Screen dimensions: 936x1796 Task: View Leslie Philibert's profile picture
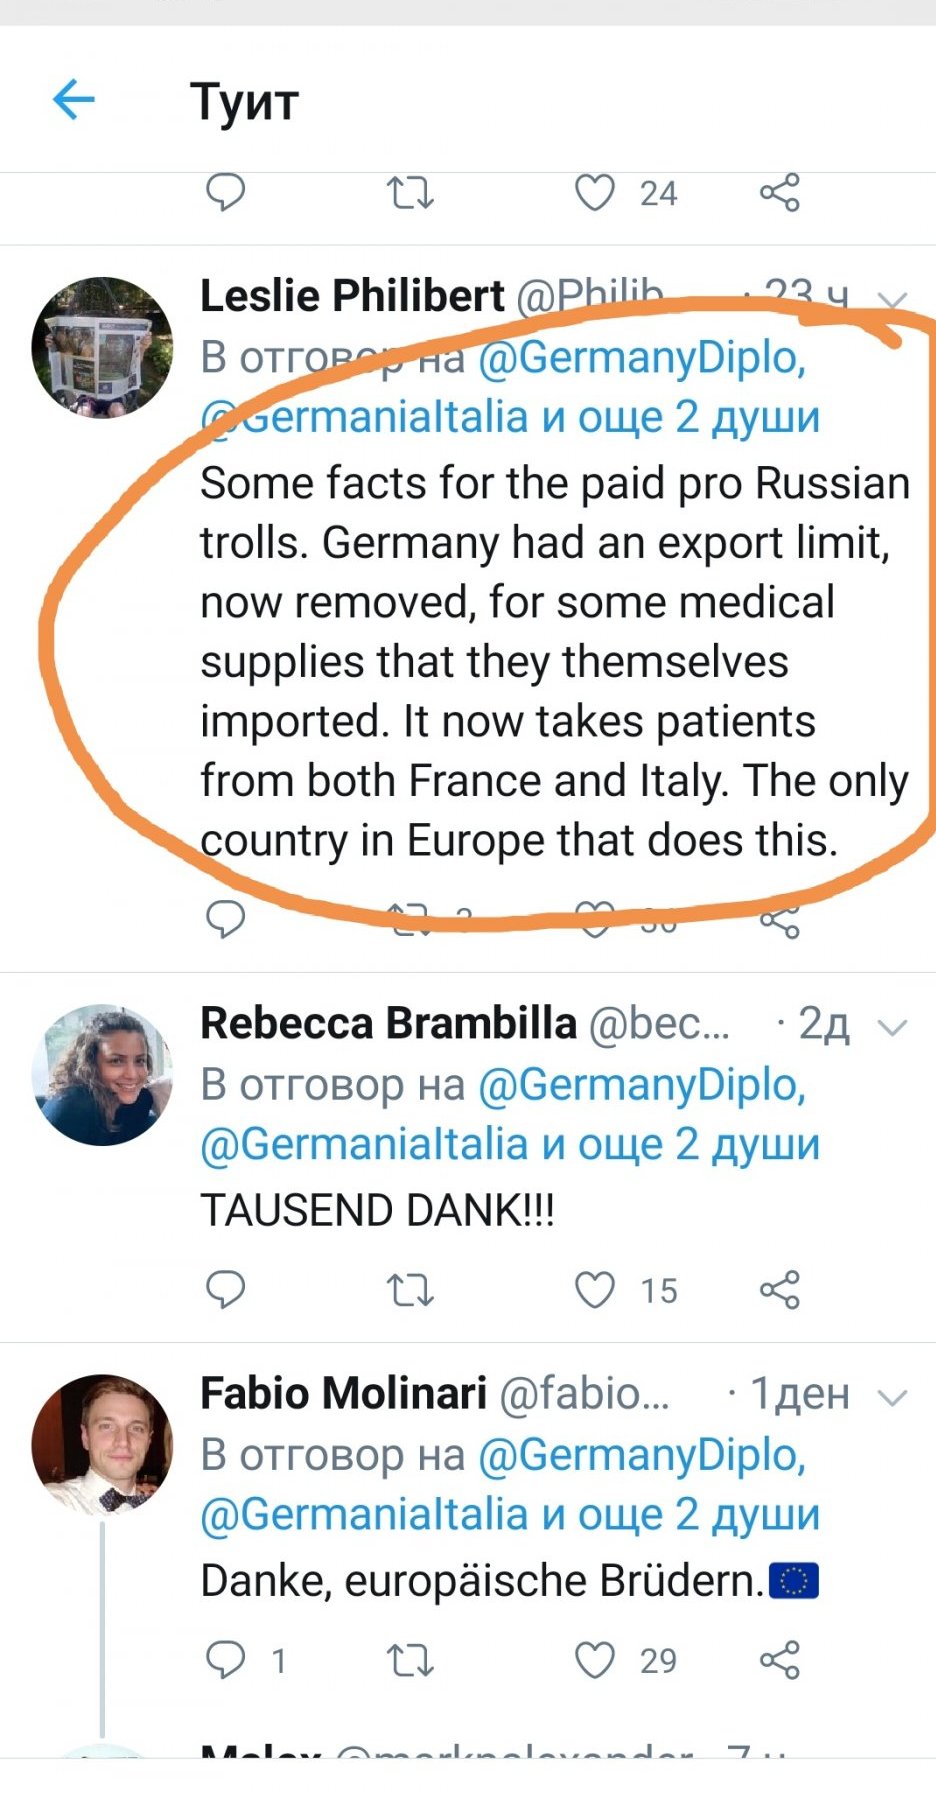click(x=102, y=347)
